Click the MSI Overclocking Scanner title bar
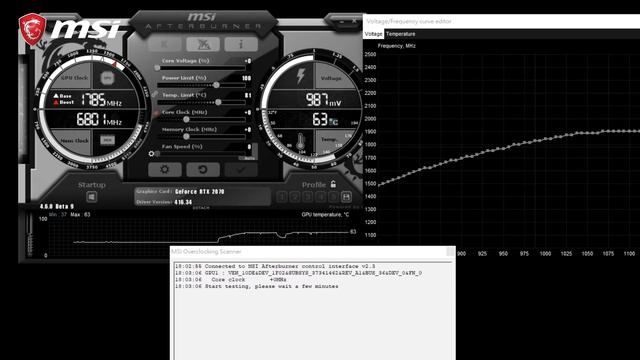Screen dimensions: 640x360 (313, 251)
